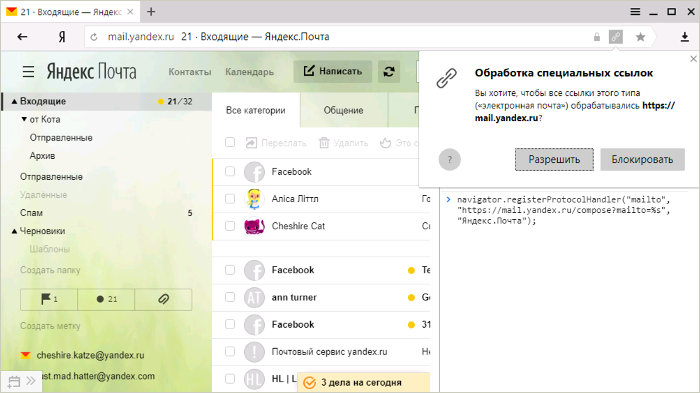The height and width of the screenshot is (393, 700).
Task: Click the Блокировать button
Action: [x=642, y=159]
